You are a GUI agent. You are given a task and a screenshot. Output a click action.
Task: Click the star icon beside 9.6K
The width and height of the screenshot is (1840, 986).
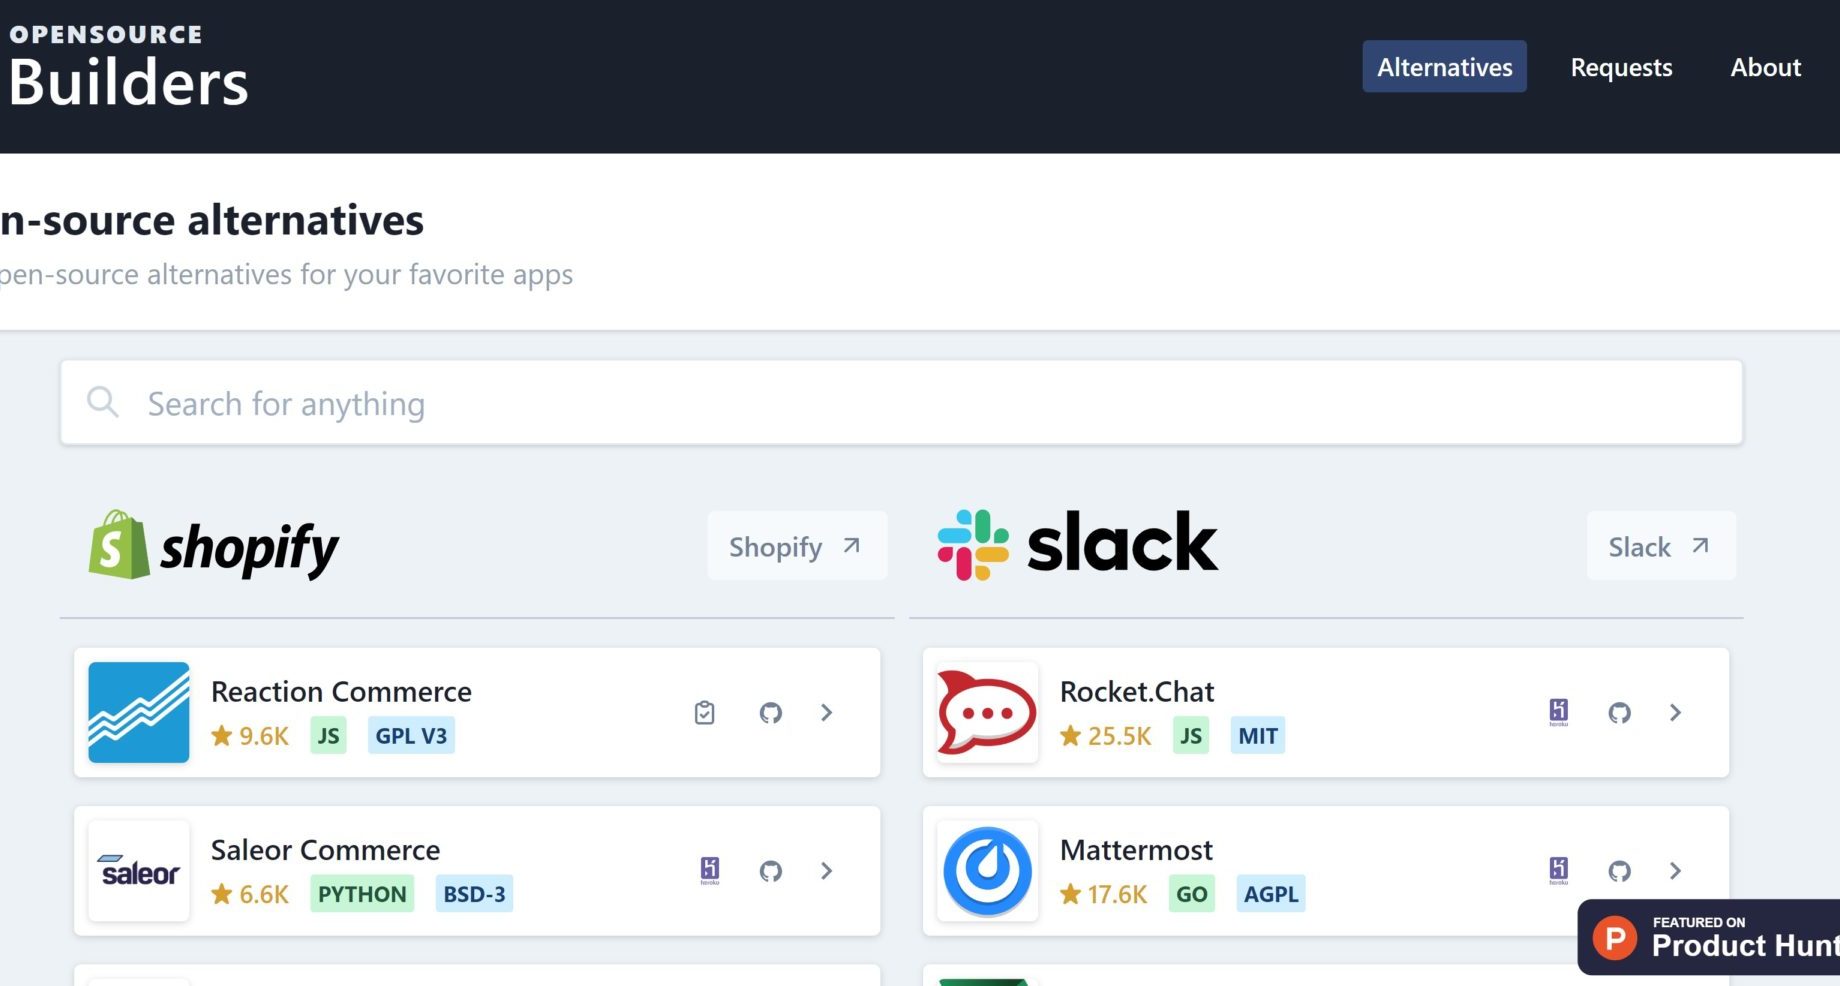(x=222, y=736)
